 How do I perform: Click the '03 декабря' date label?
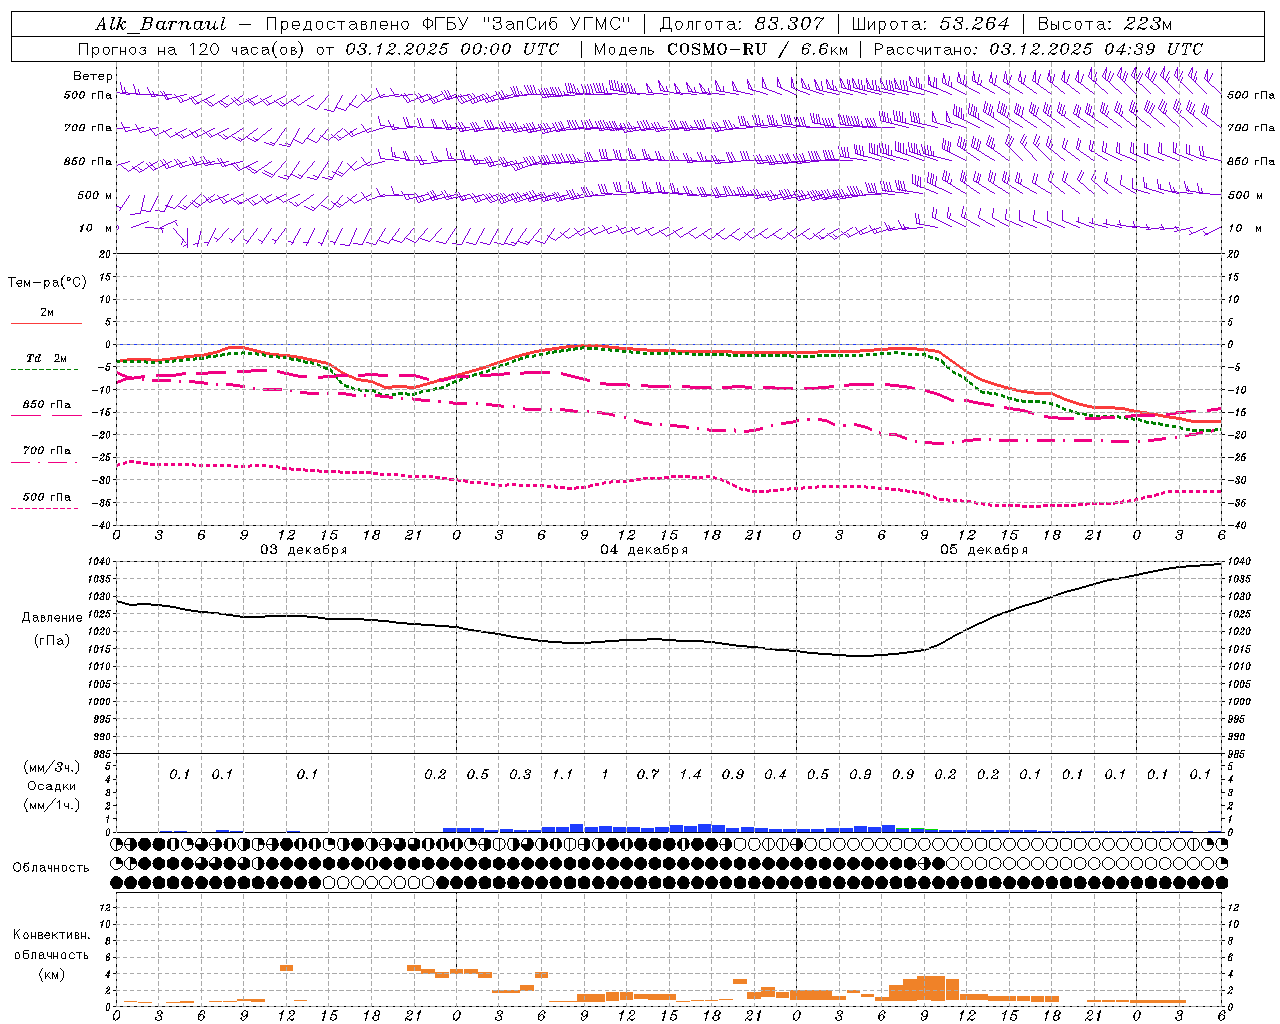[304, 550]
